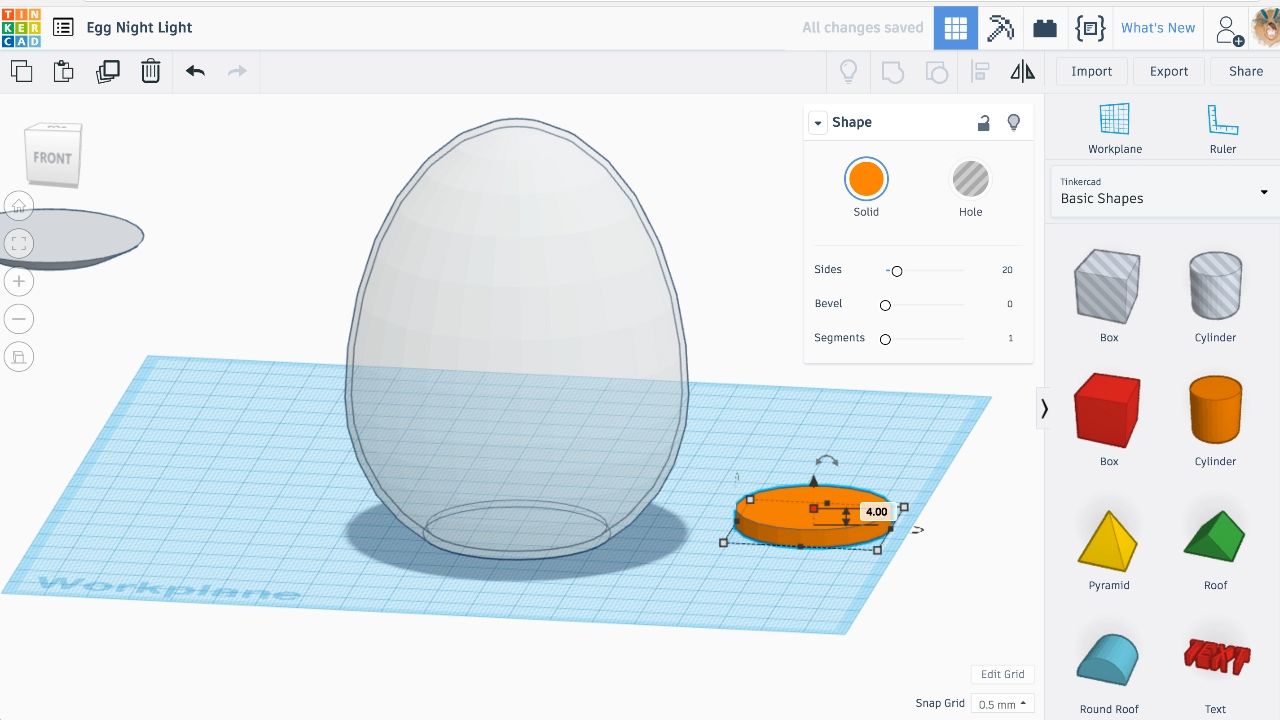This screenshot has height=720, width=1280.
Task: Undo the last action
Action: (x=195, y=71)
